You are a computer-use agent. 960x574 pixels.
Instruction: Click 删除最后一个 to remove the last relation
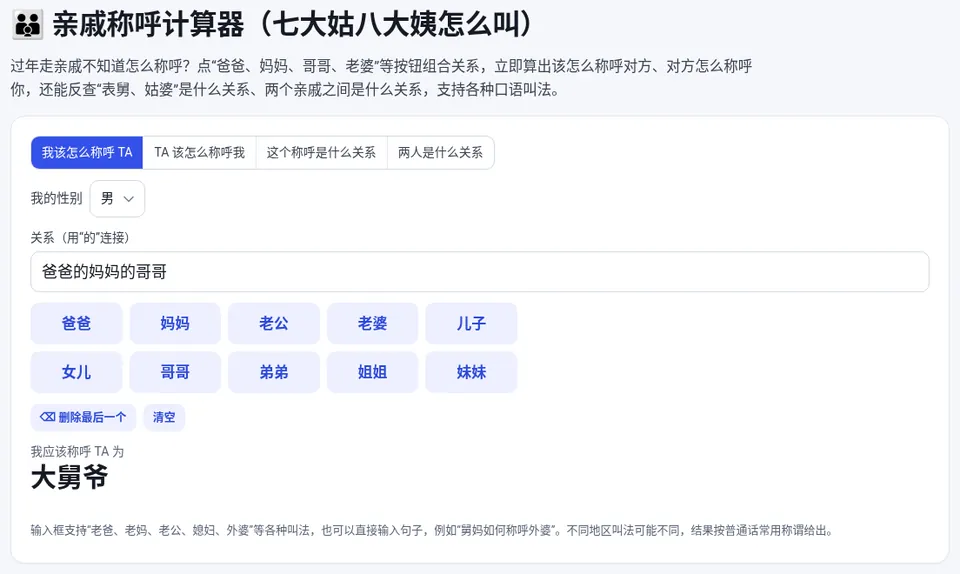[x=83, y=417]
